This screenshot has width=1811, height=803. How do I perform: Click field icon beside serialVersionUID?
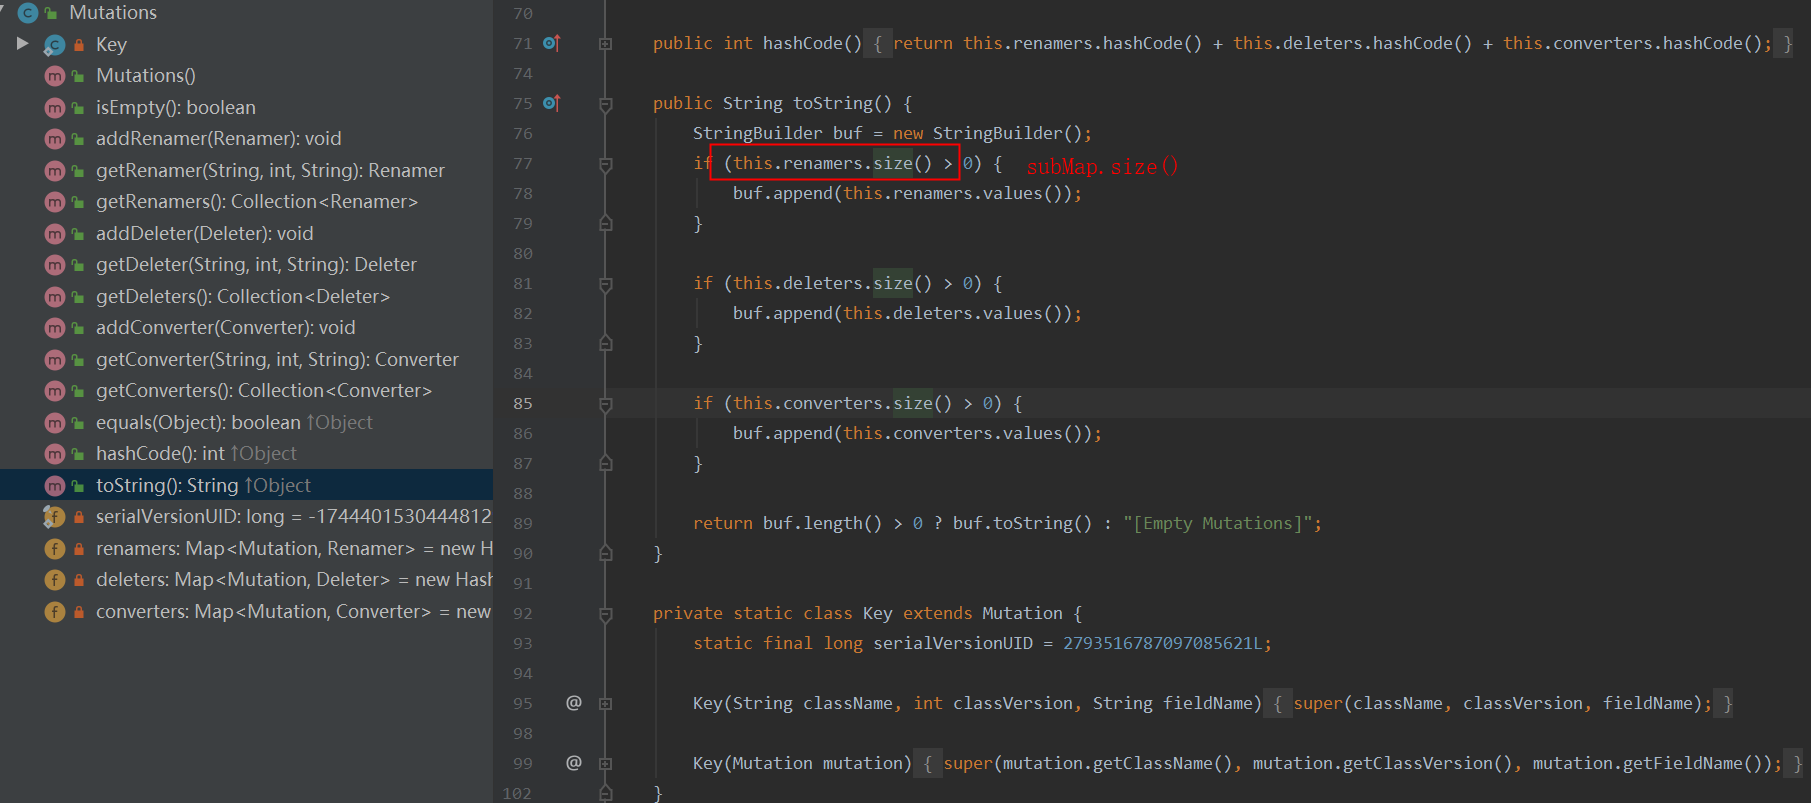click(x=54, y=517)
